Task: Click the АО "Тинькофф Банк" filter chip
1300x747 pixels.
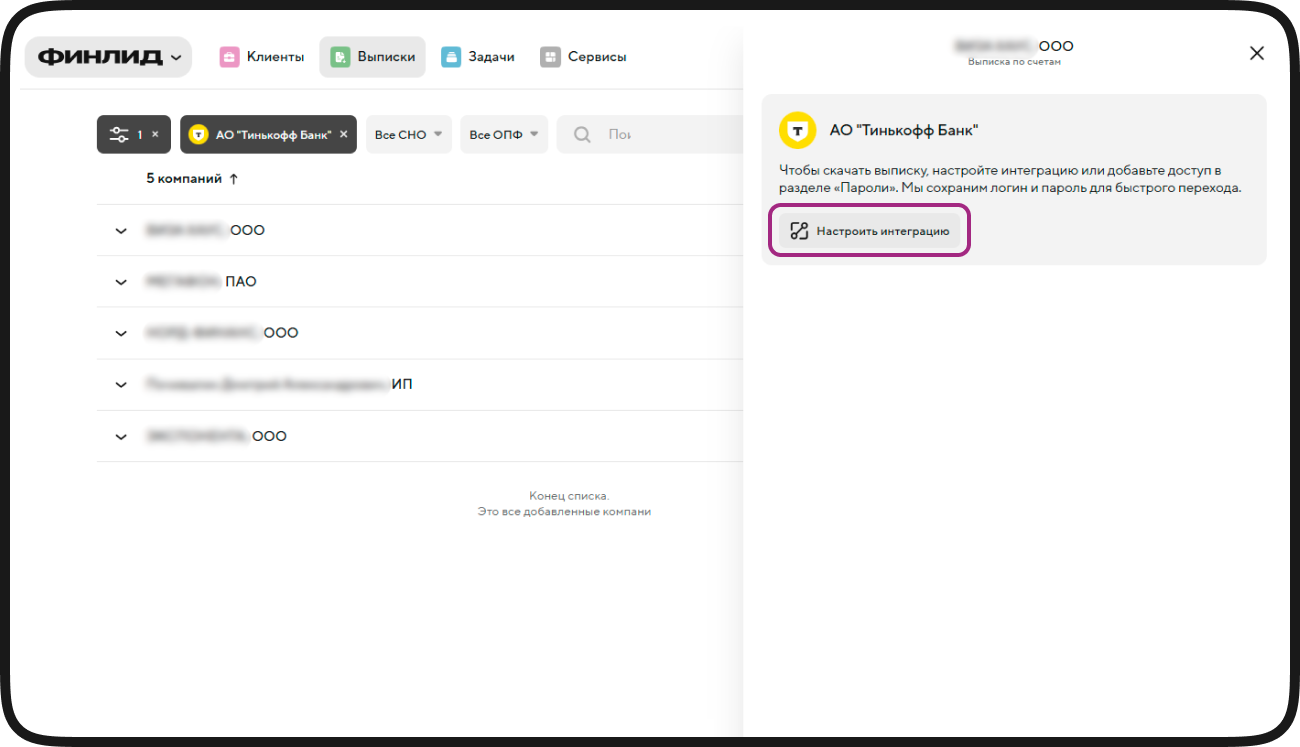Action: point(268,134)
